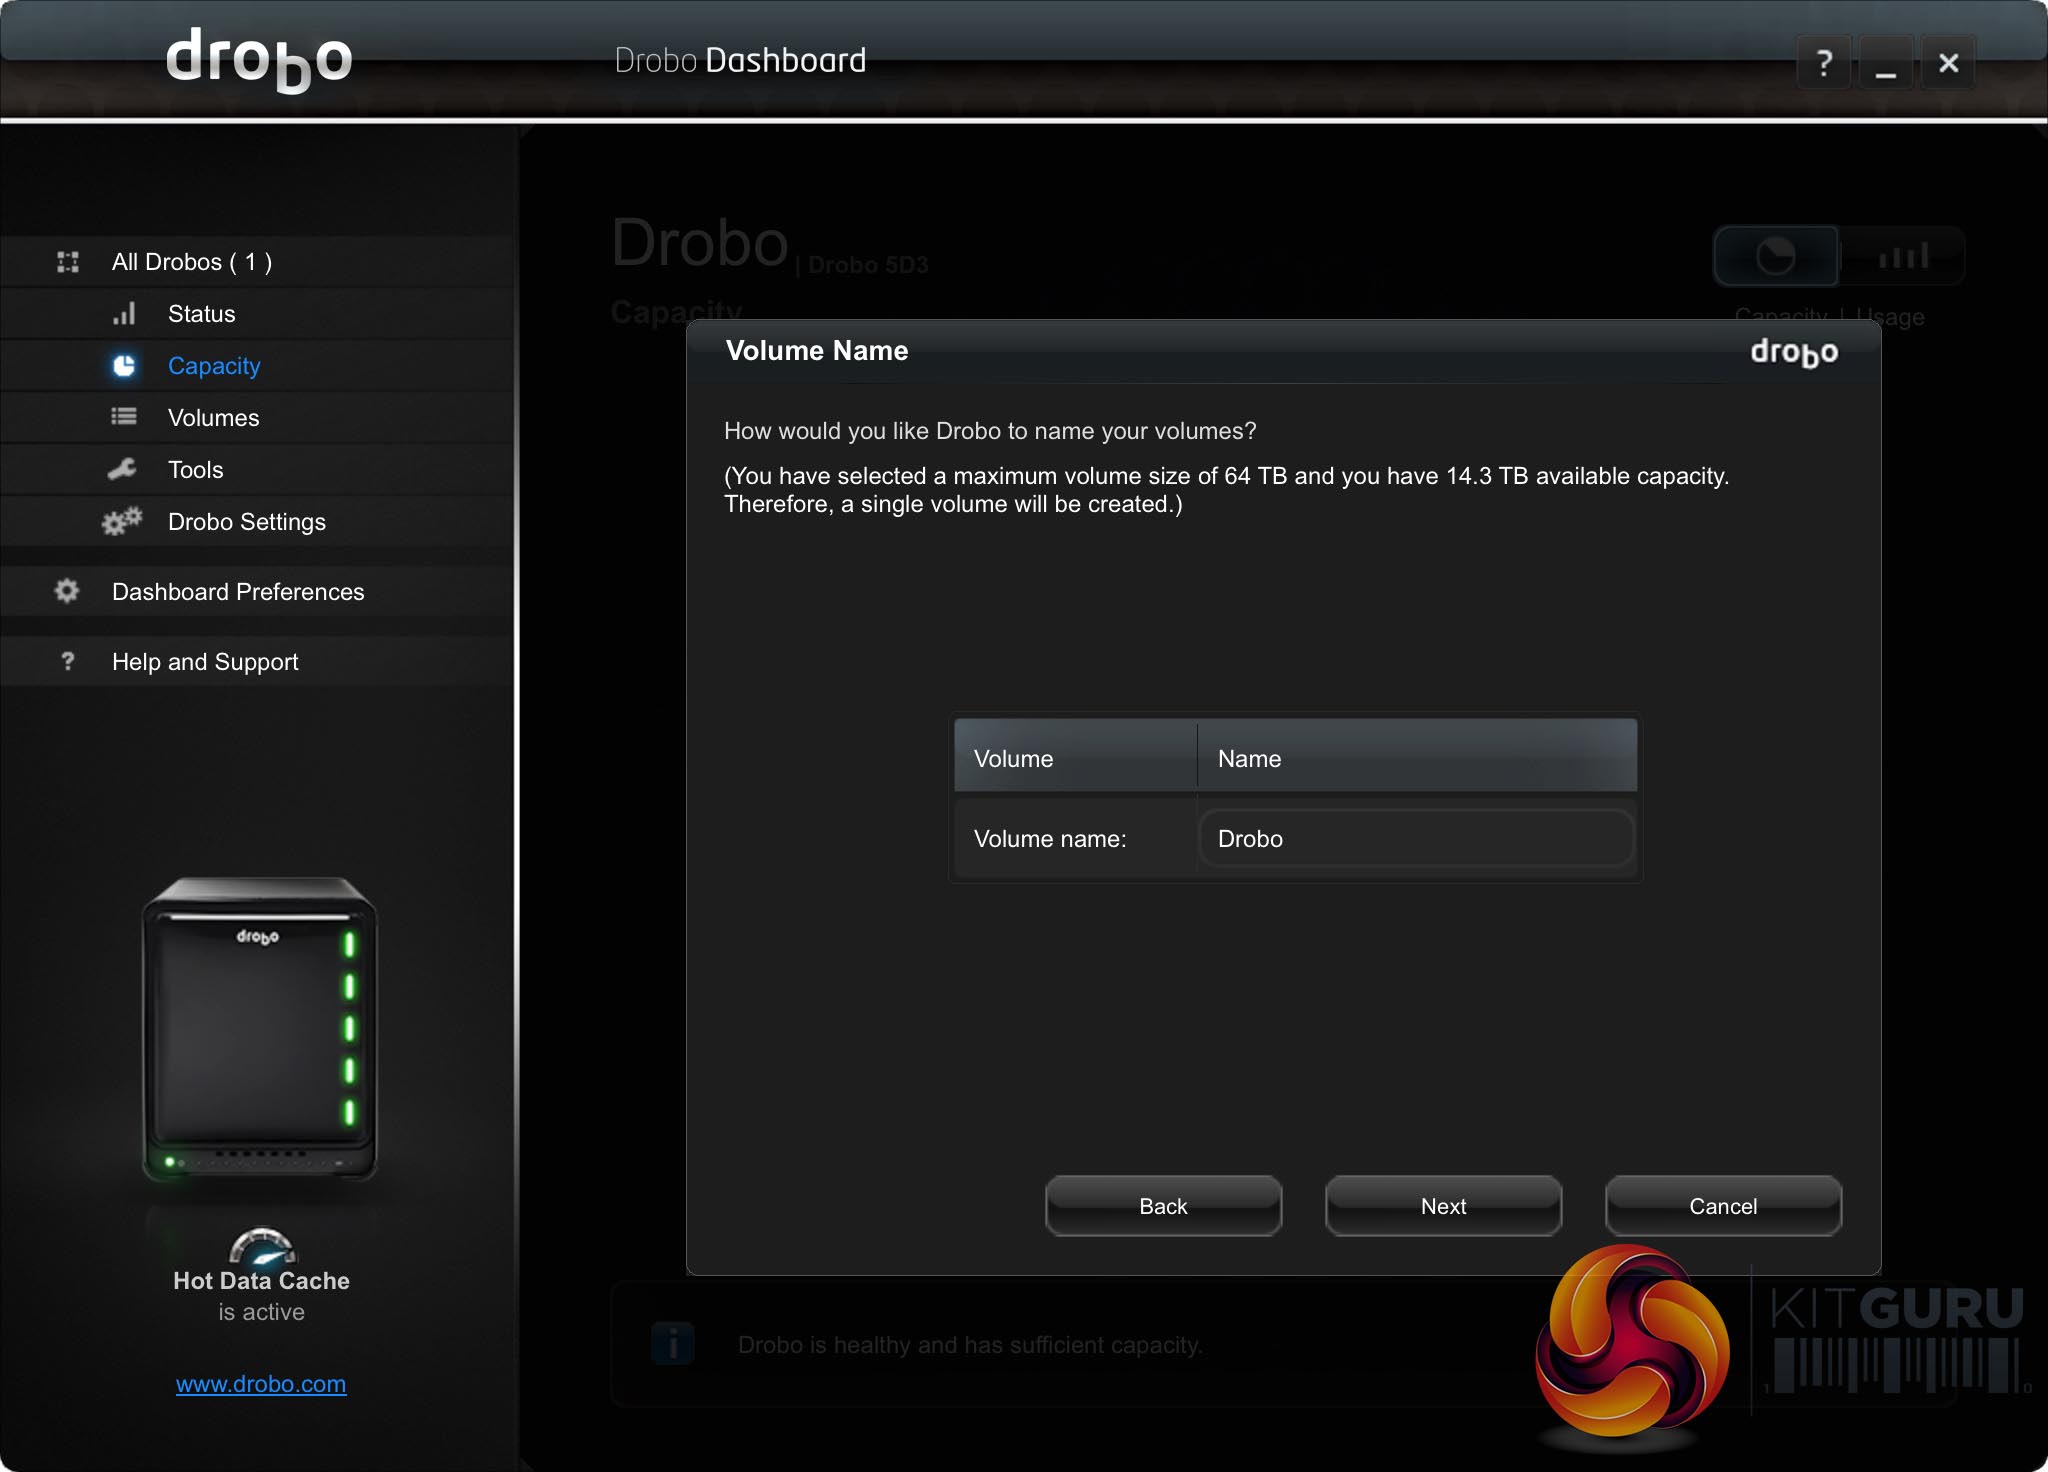The image size is (2048, 1472).
Task: Switch to pie chart Capacity view toggle
Action: pyautogui.click(x=1776, y=257)
